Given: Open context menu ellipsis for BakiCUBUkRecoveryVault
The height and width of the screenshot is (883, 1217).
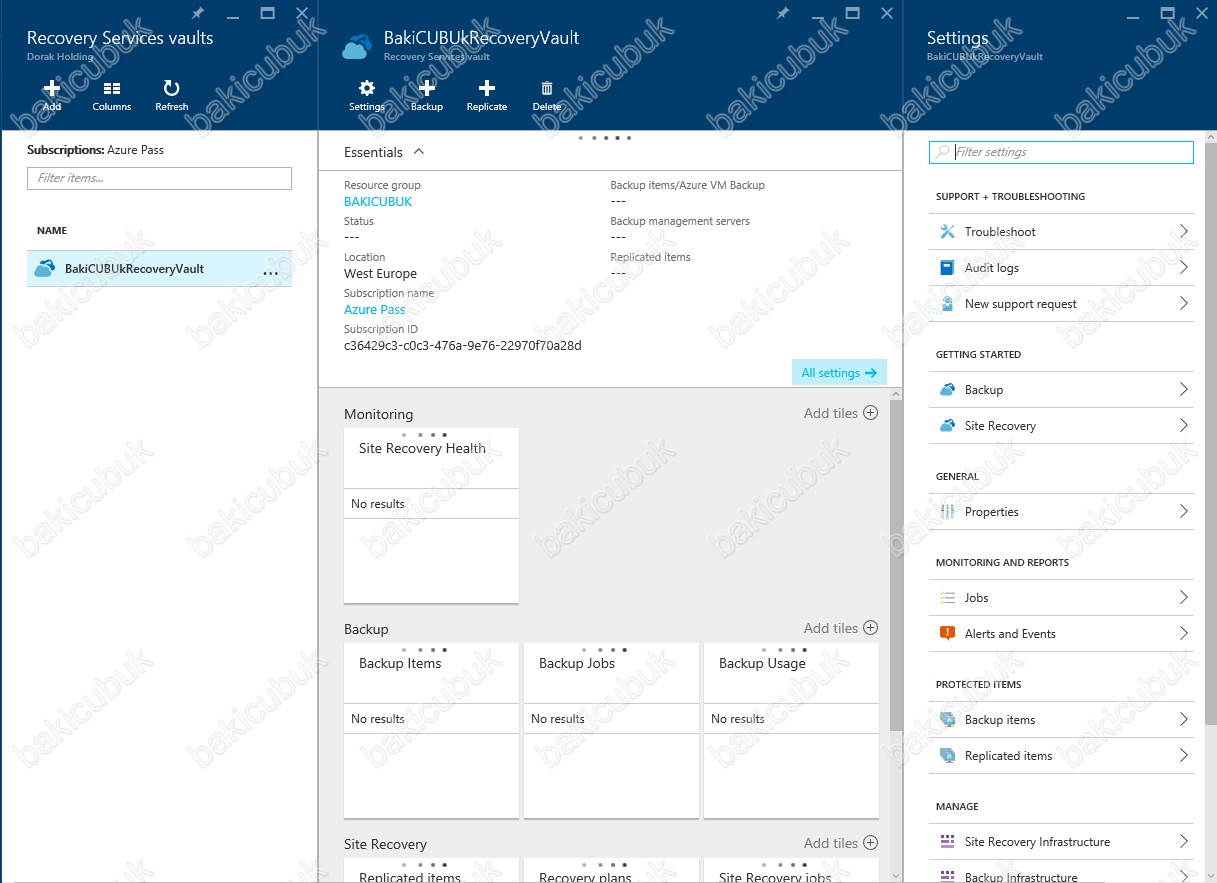Looking at the screenshot, I should [x=270, y=272].
